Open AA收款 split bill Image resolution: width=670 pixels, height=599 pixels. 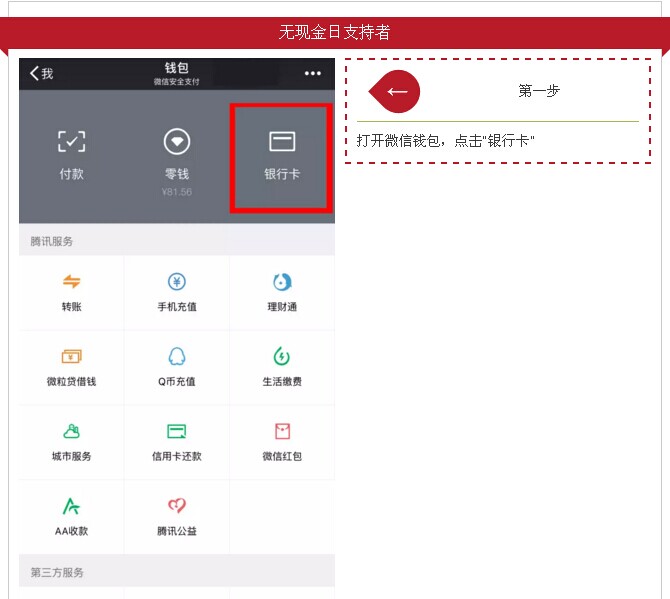(71, 517)
